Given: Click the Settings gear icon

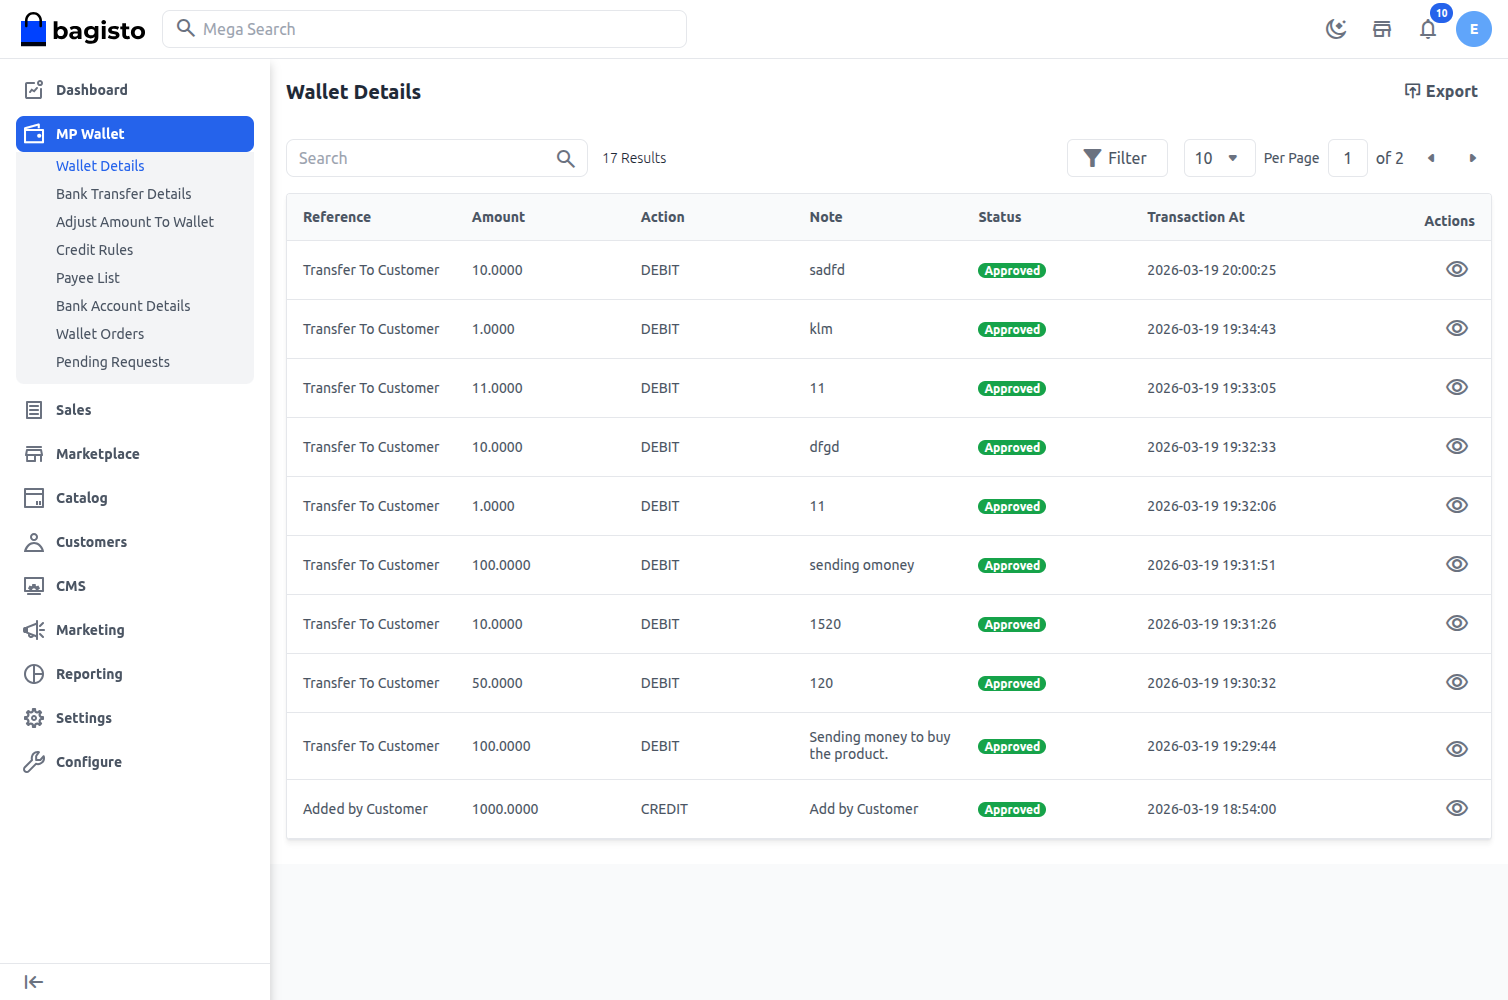Looking at the screenshot, I should click(x=33, y=717).
